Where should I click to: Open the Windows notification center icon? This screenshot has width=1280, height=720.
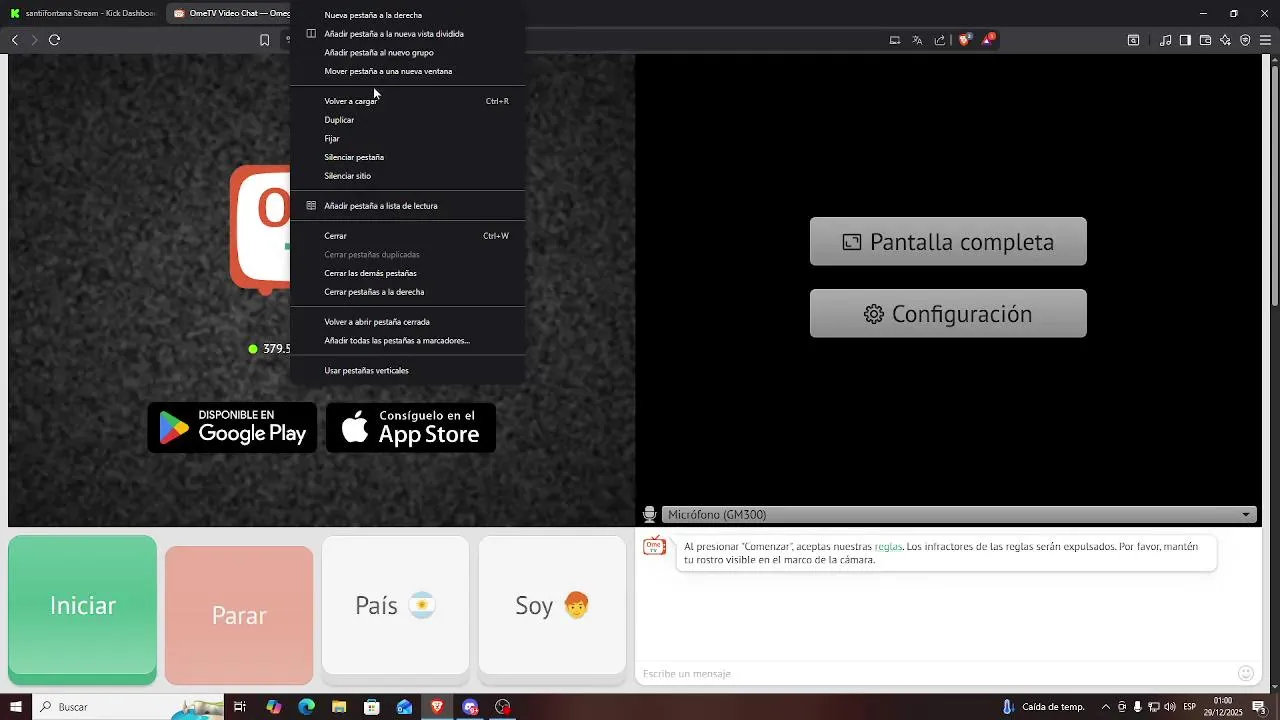[x=1259, y=707]
